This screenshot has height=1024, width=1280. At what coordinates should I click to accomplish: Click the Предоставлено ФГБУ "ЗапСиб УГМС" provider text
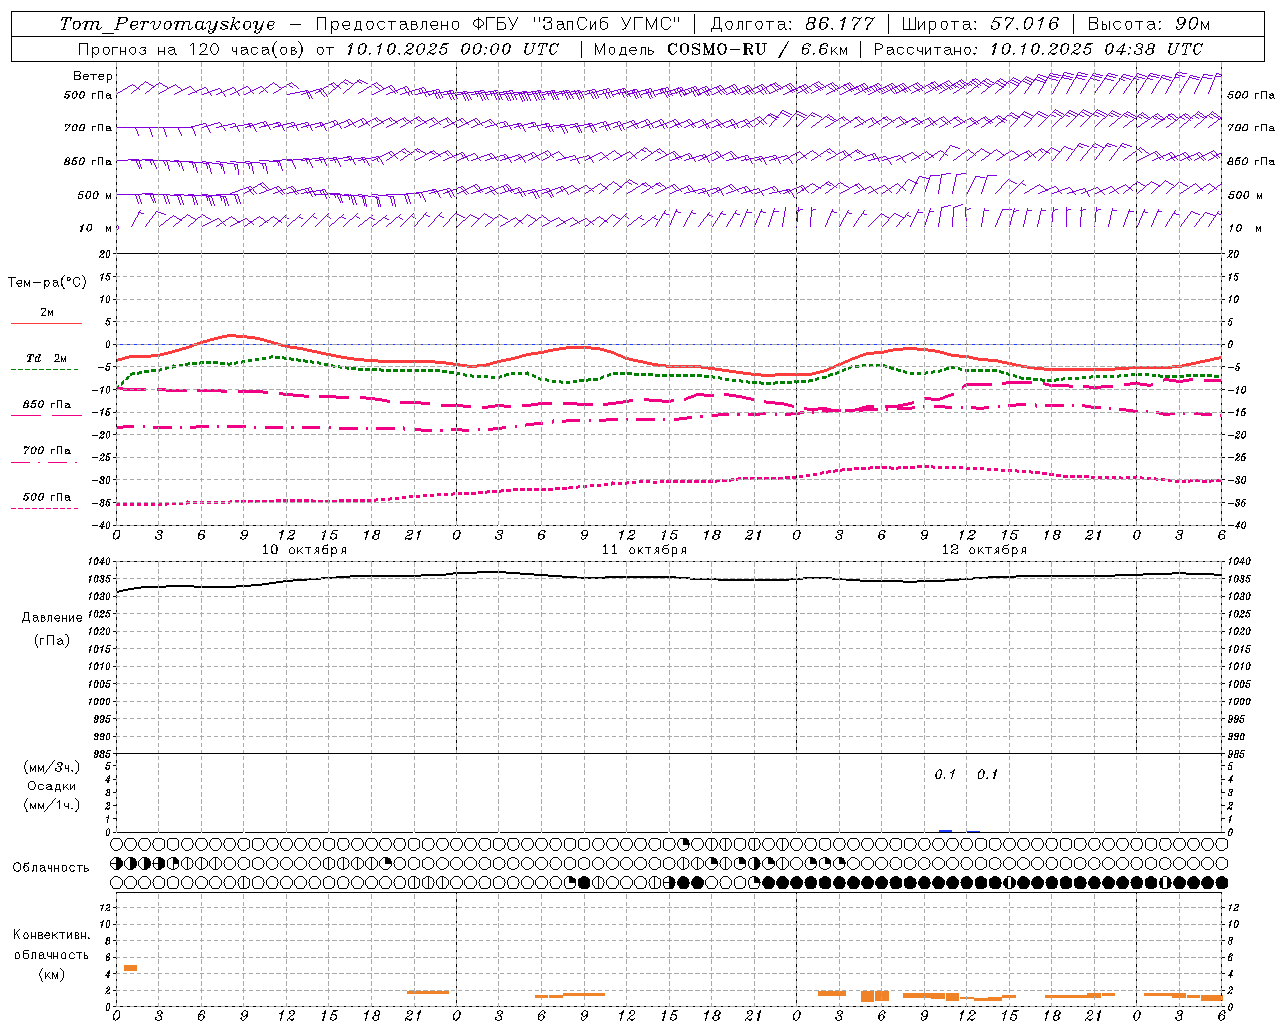[497, 24]
